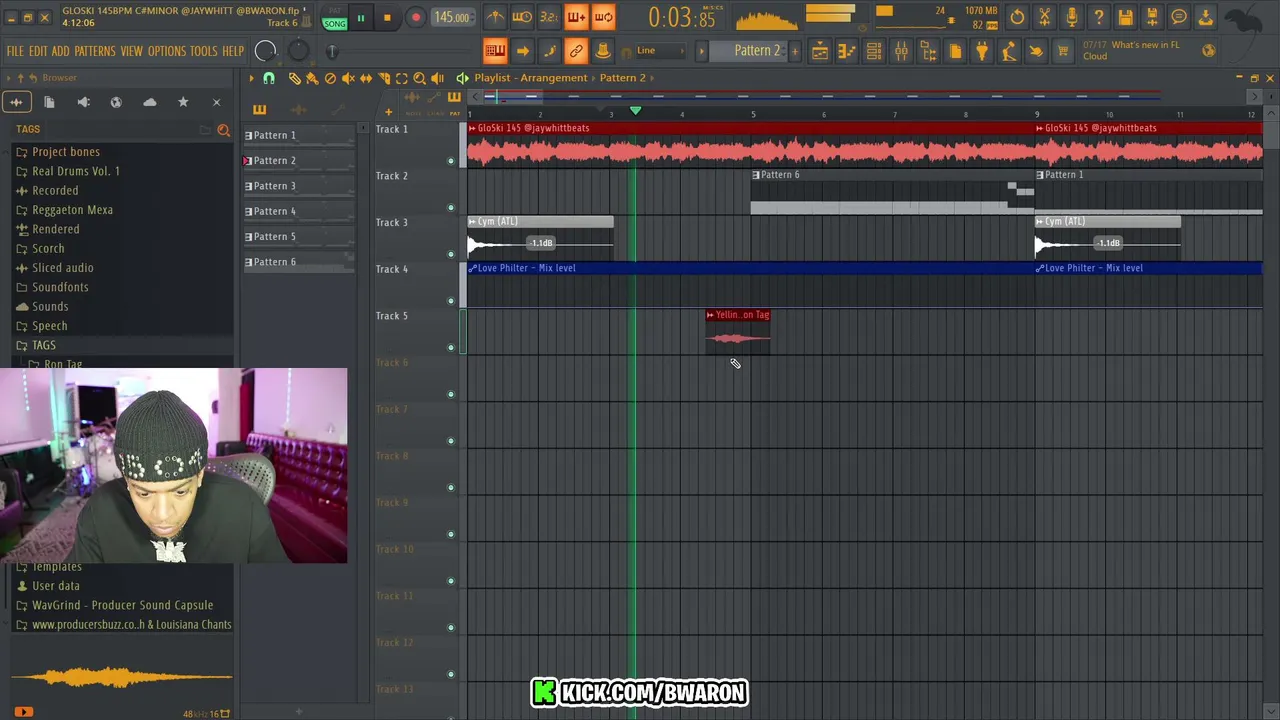Open the Line snap dropdown
1280x720 pixels.
tap(660, 51)
